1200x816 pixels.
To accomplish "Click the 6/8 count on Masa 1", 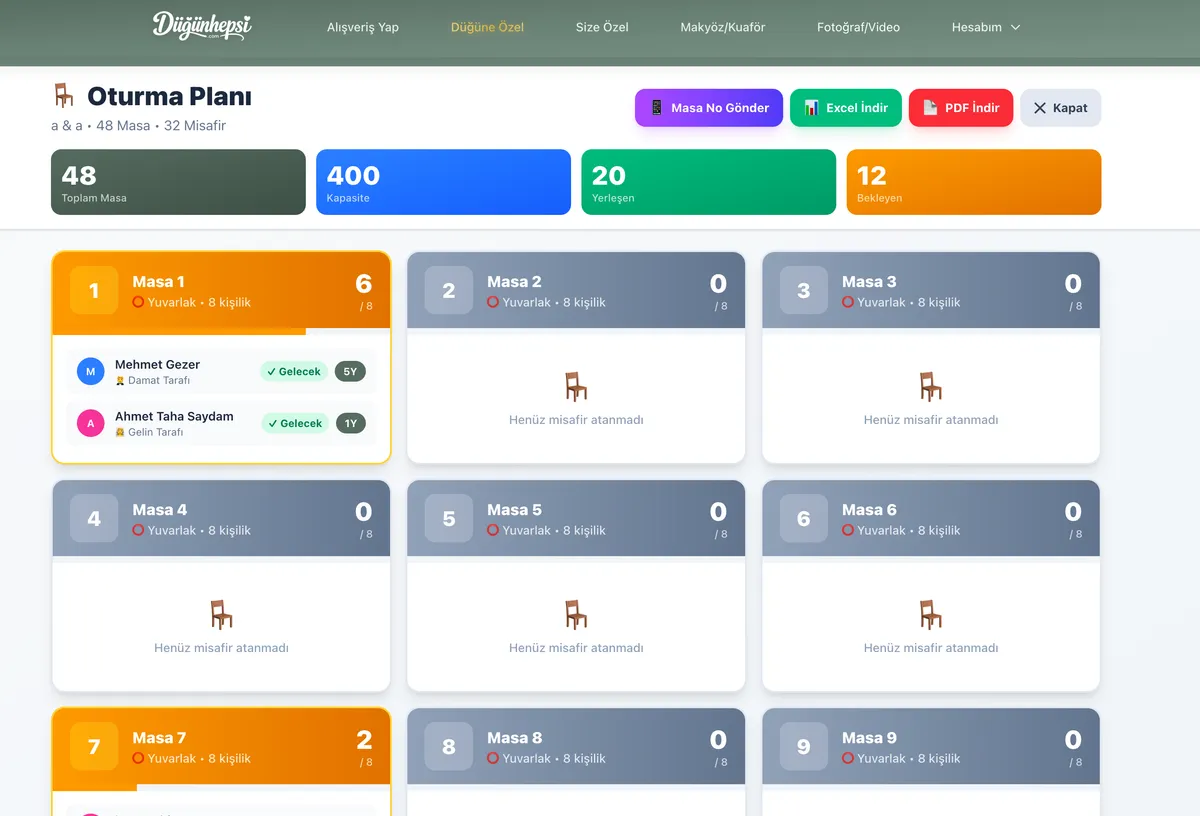I will pos(364,291).
